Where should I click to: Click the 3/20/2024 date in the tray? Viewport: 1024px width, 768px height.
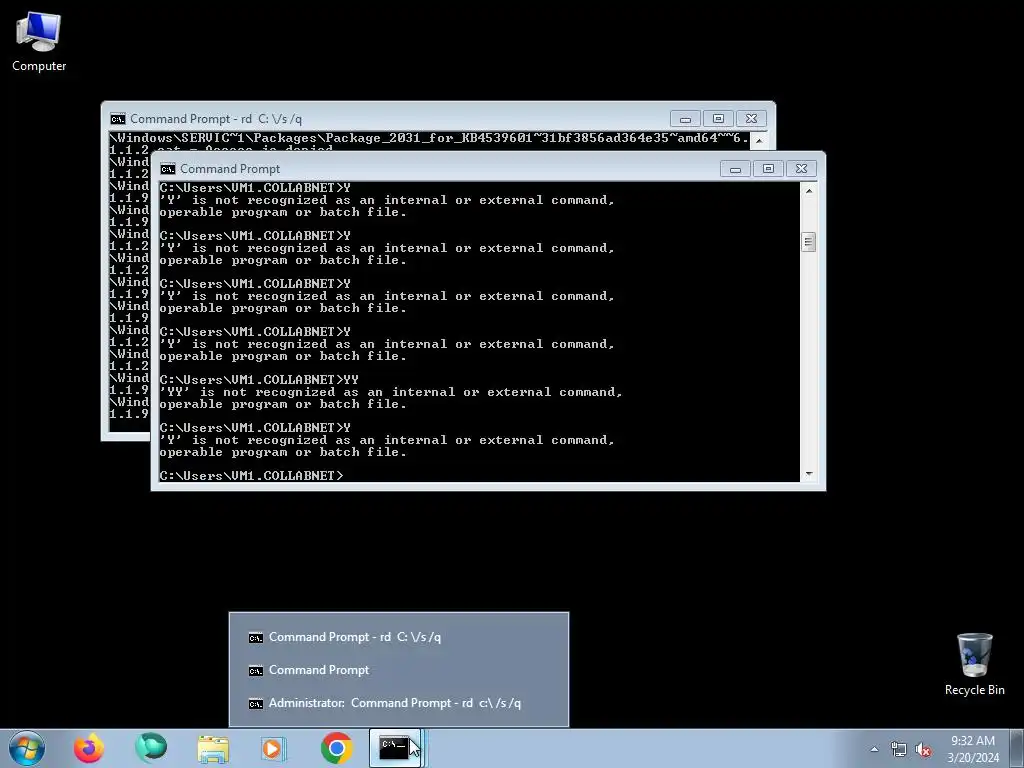973,758
